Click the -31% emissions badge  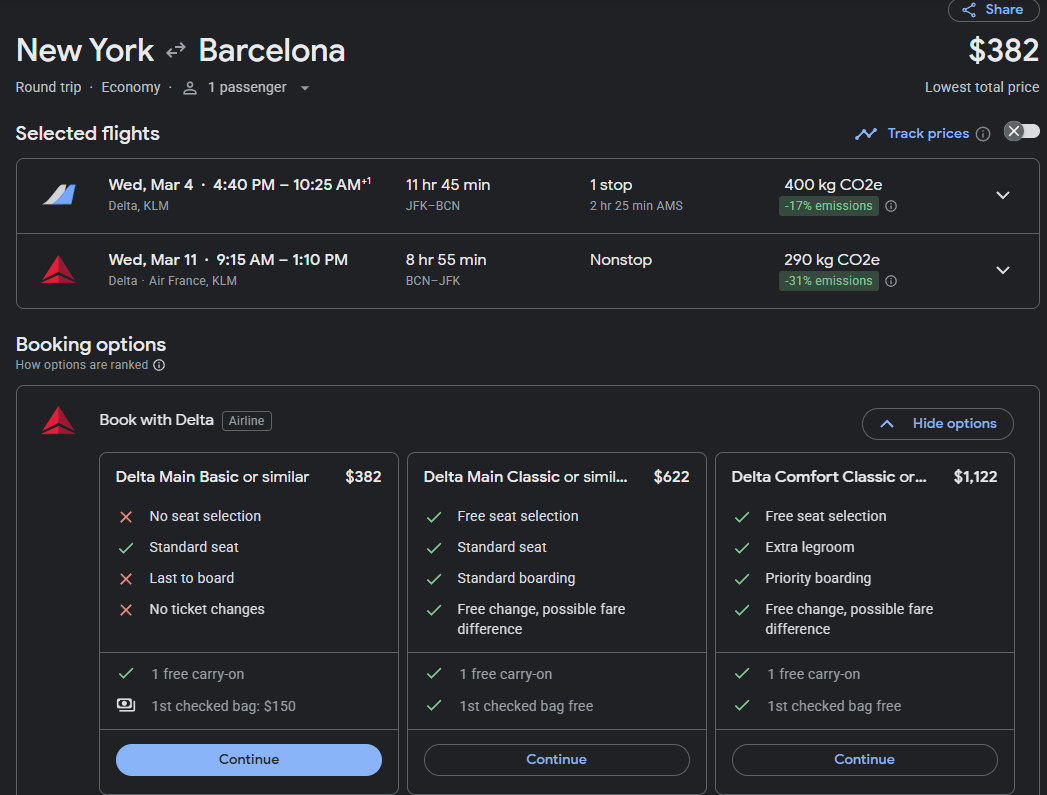click(829, 281)
